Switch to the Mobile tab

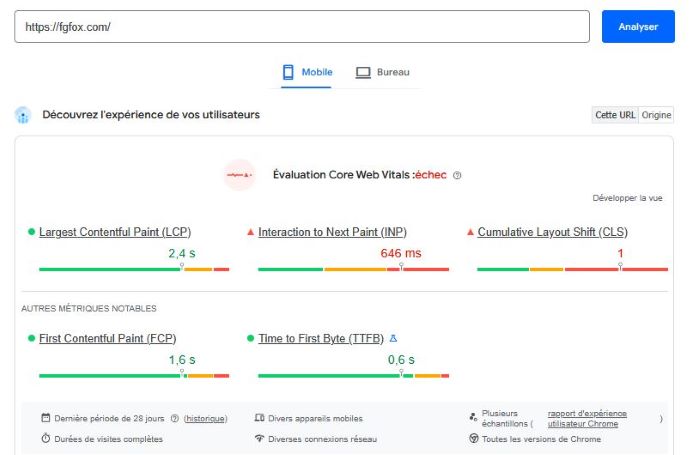click(x=307, y=72)
